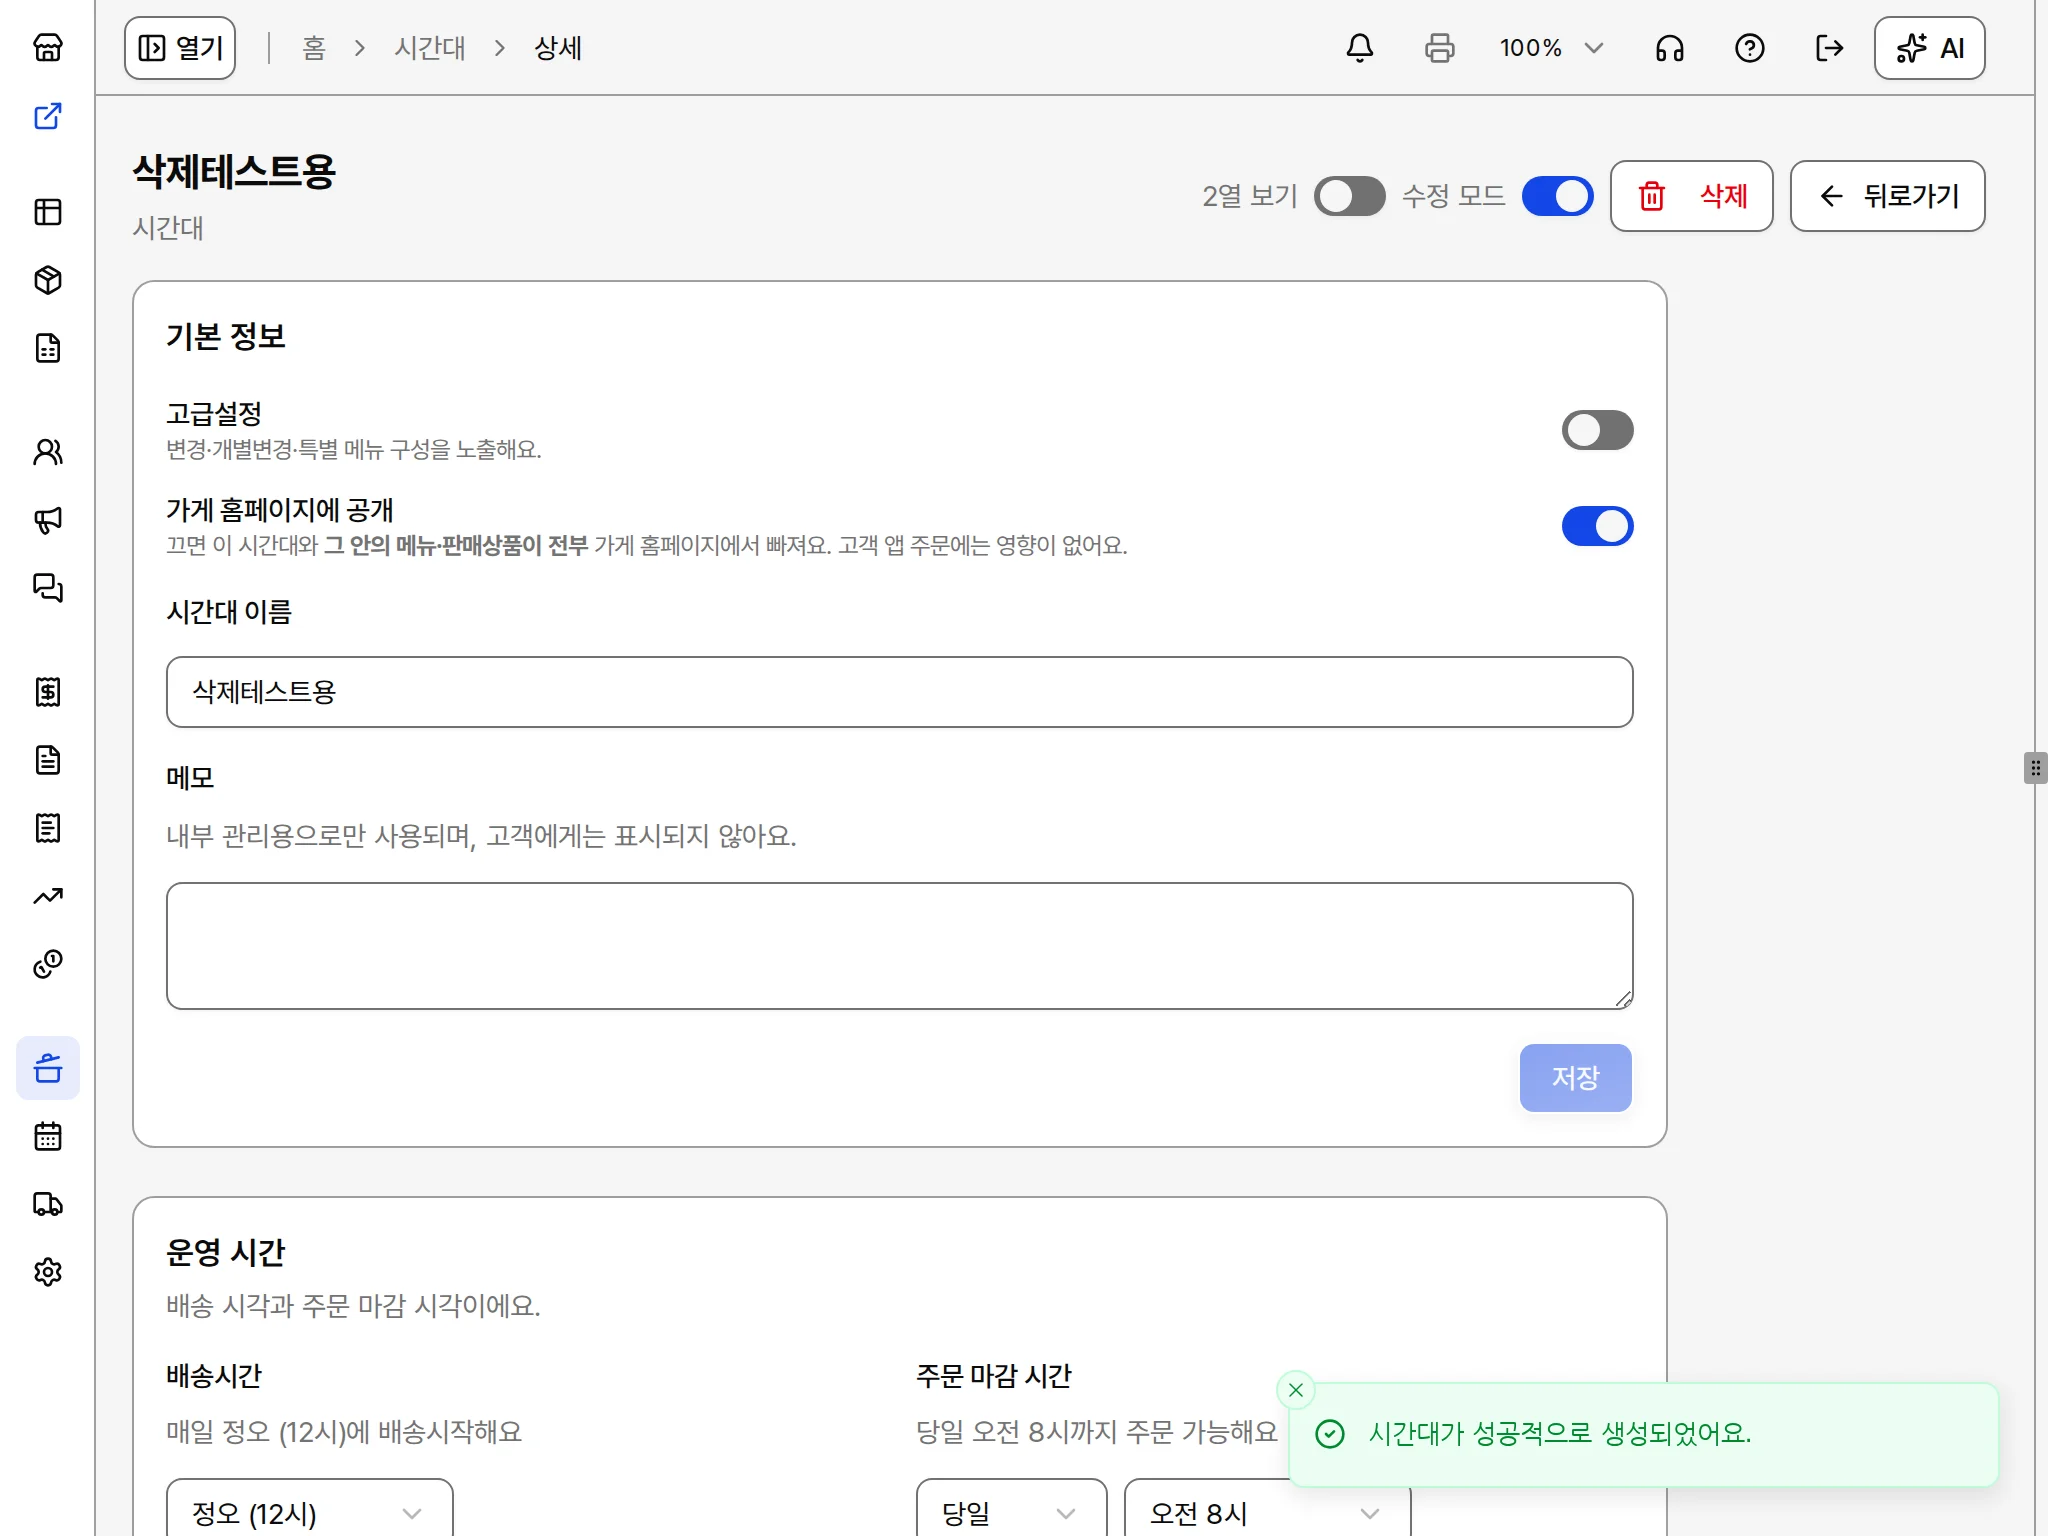Open the calendar sidebar icon
The height and width of the screenshot is (1536, 2048).
(x=48, y=1136)
